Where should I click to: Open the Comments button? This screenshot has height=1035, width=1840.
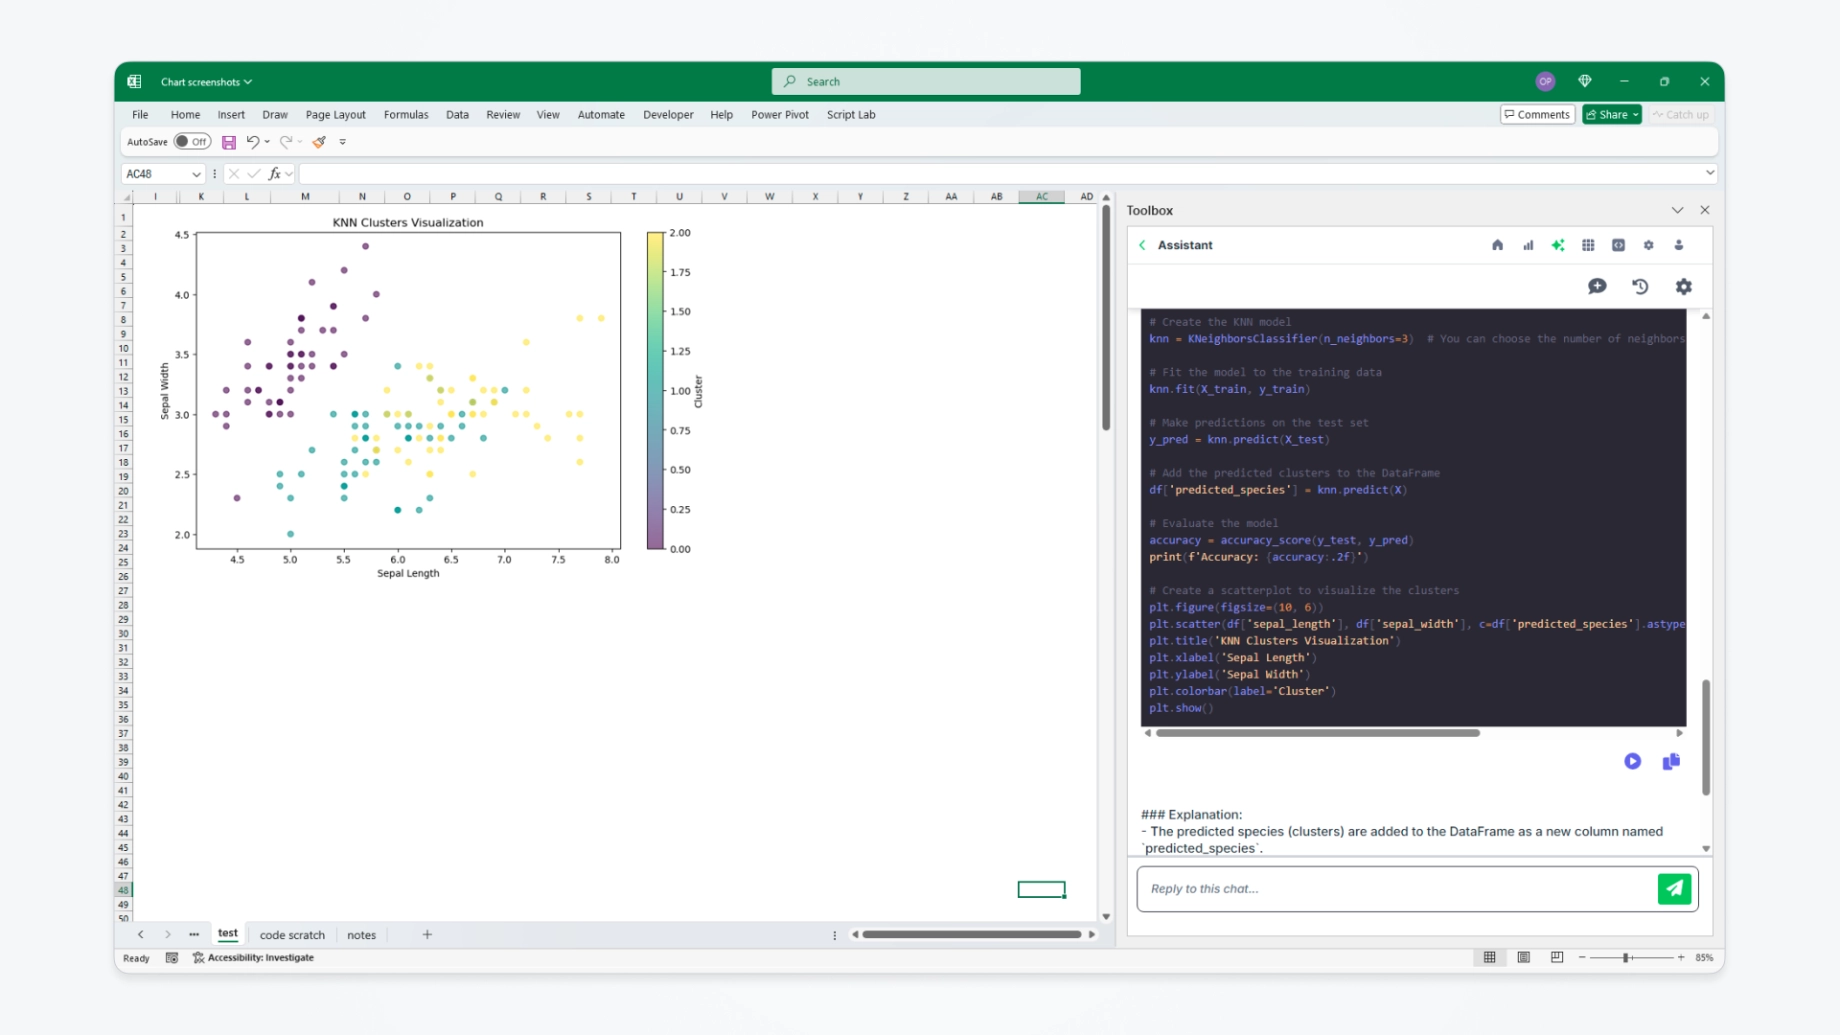(1537, 115)
